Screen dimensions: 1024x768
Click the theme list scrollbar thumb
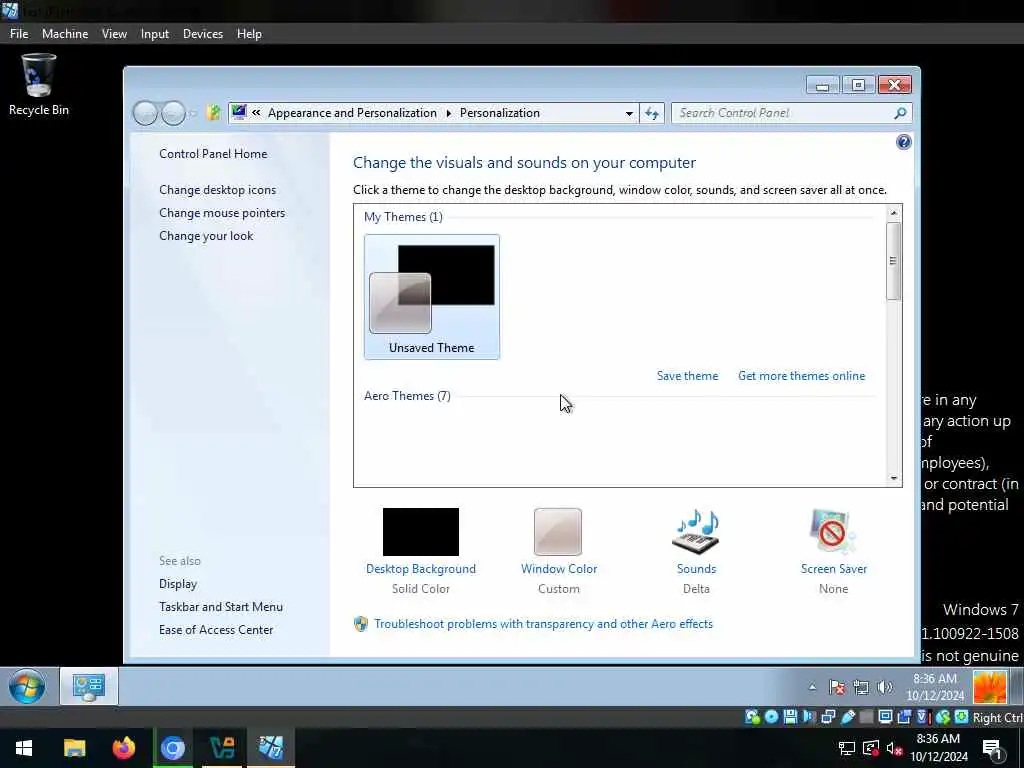coord(893,261)
